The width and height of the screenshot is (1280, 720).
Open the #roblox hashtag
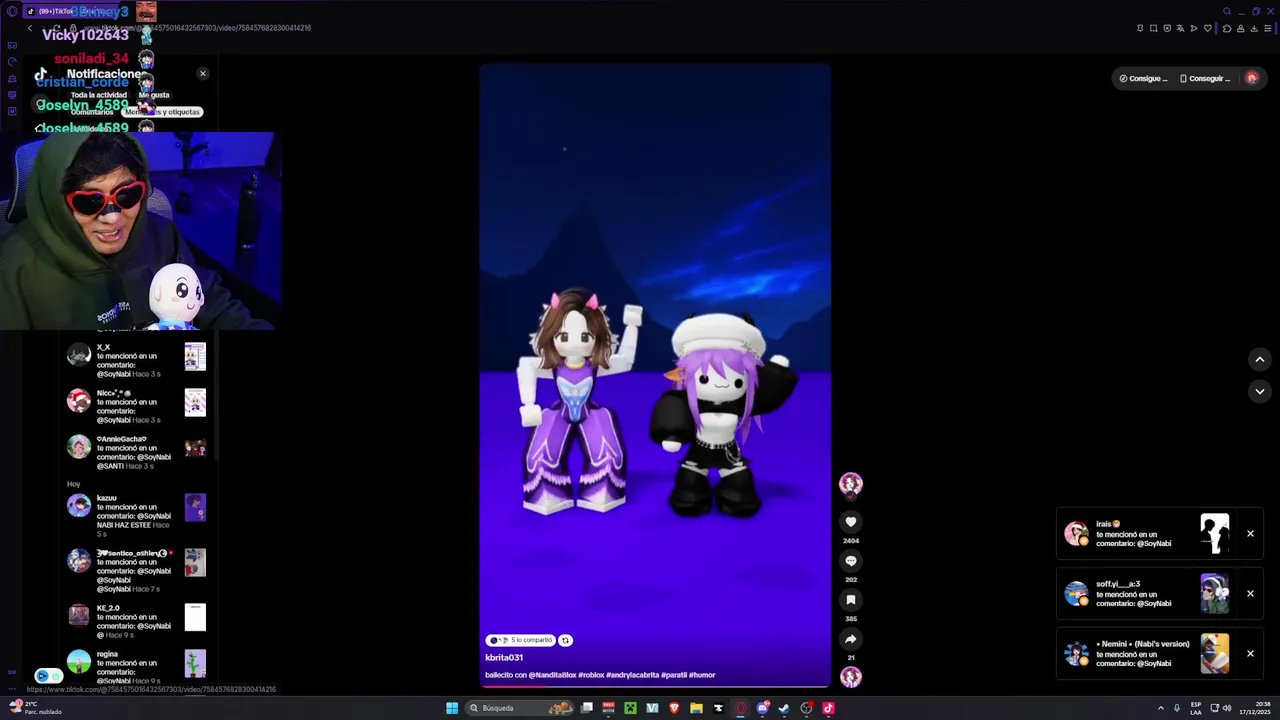click(593, 675)
